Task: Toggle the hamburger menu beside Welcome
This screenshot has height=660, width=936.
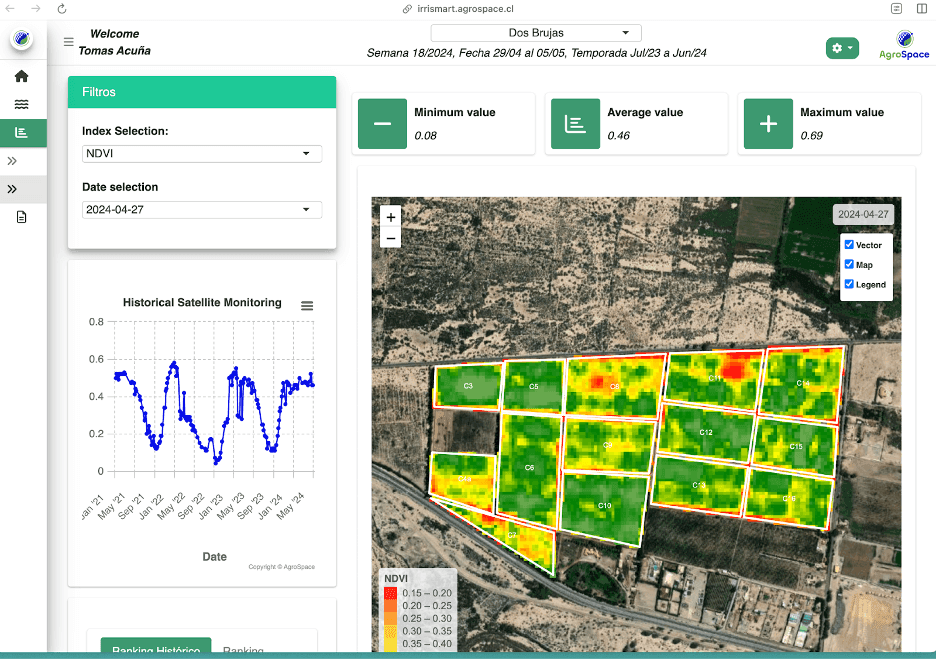Action: (x=69, y=42)
